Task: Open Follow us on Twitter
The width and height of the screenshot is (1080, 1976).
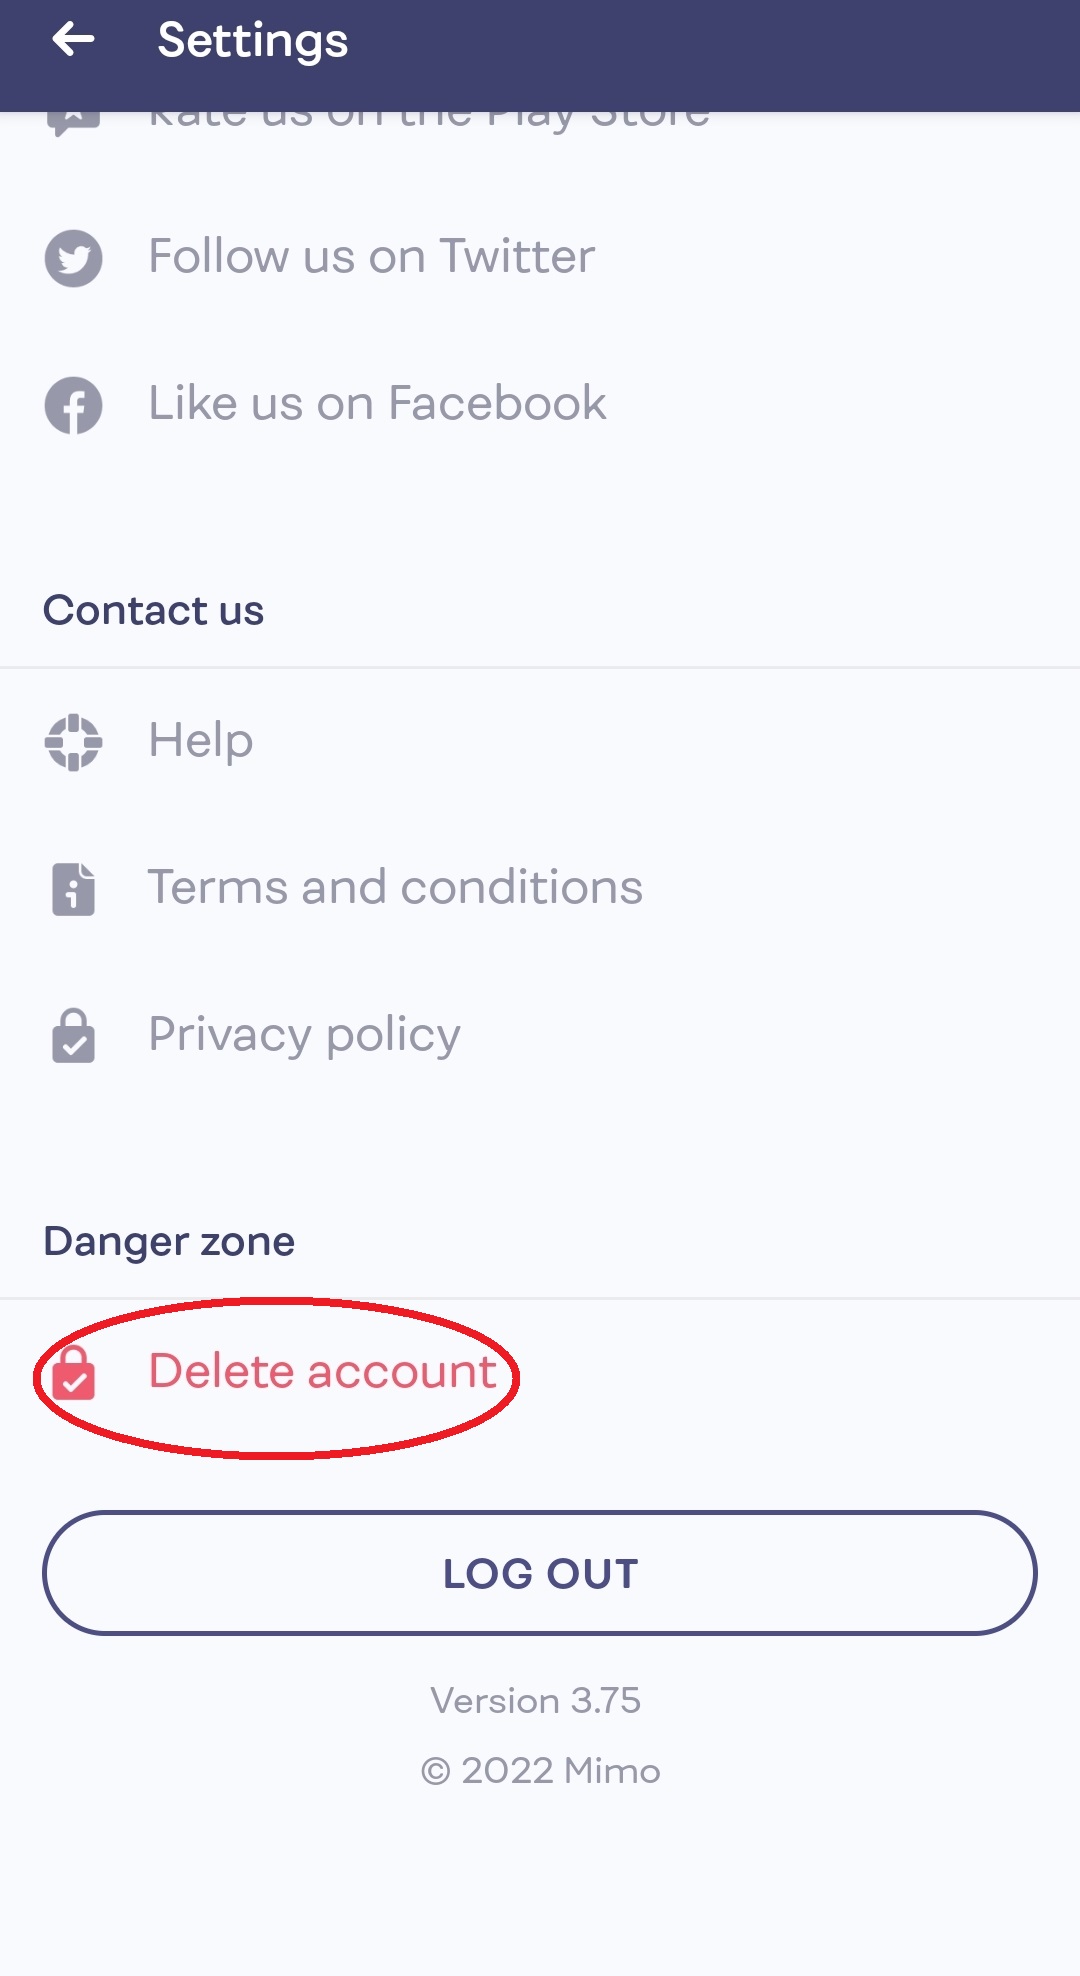Action: [x=371, y=257]
